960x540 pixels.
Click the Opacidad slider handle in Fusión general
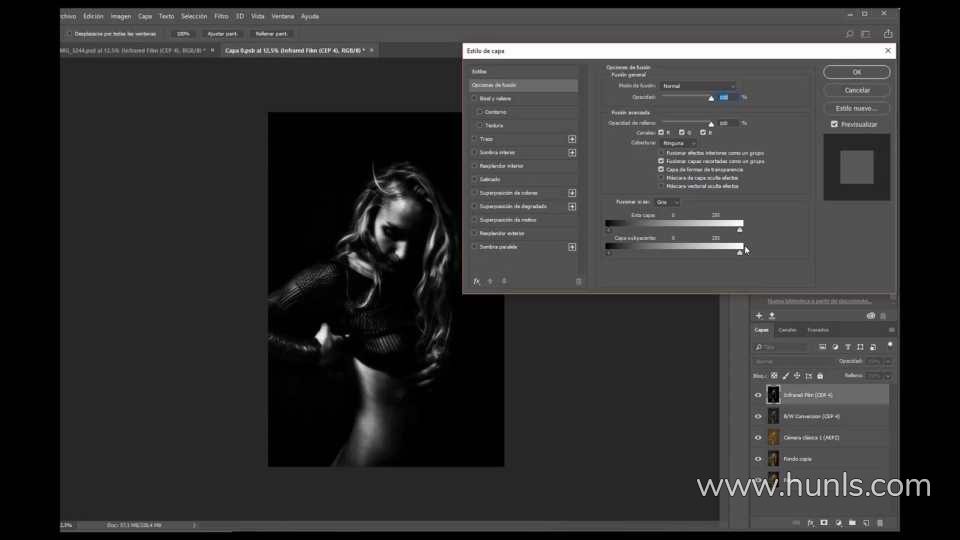click(x=712, y=98)
